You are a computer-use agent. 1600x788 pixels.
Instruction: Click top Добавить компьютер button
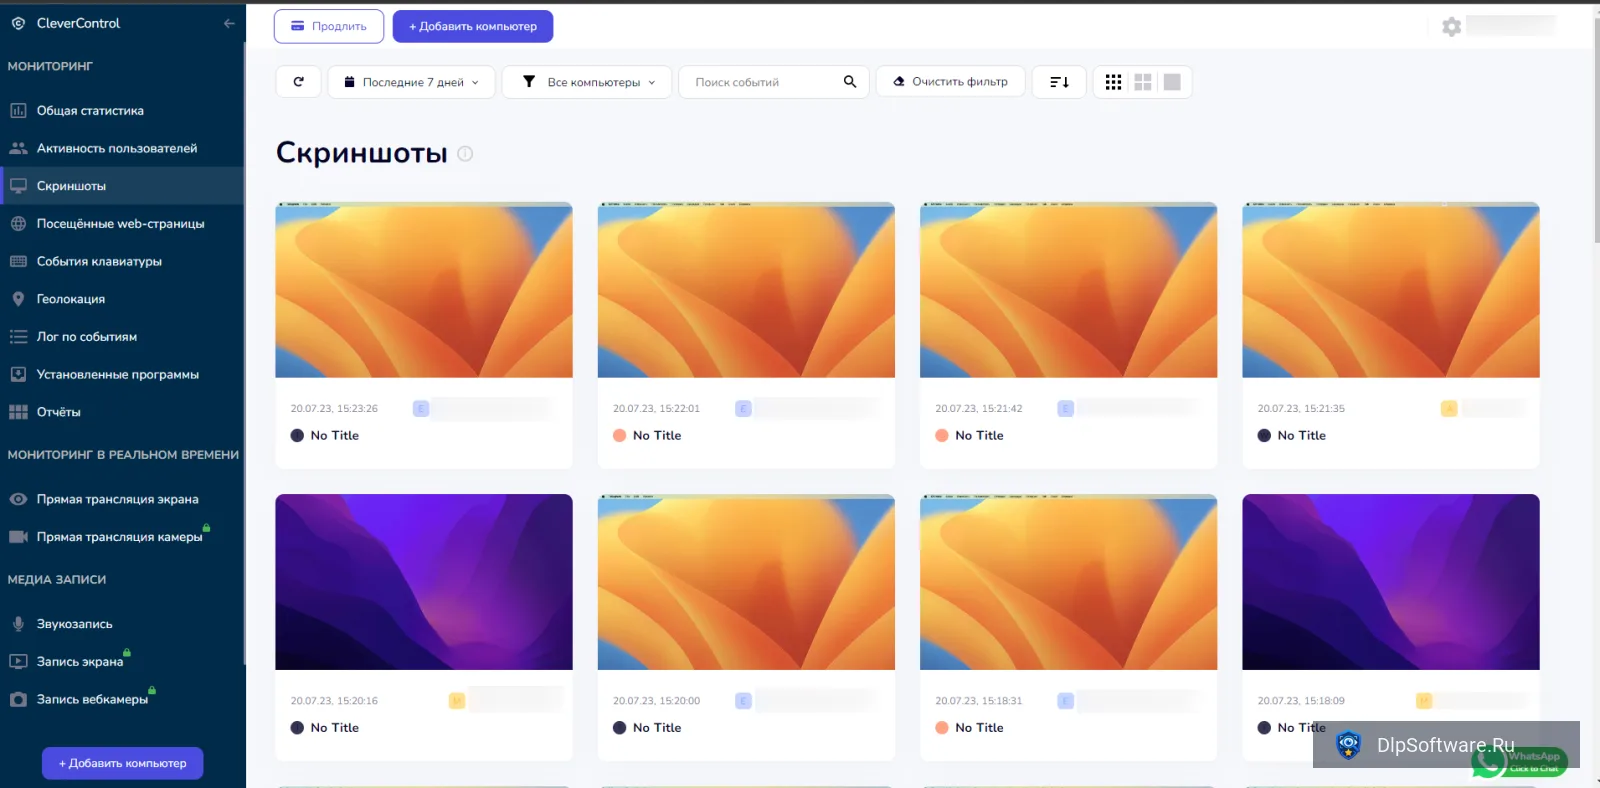(x=473, y=26)
